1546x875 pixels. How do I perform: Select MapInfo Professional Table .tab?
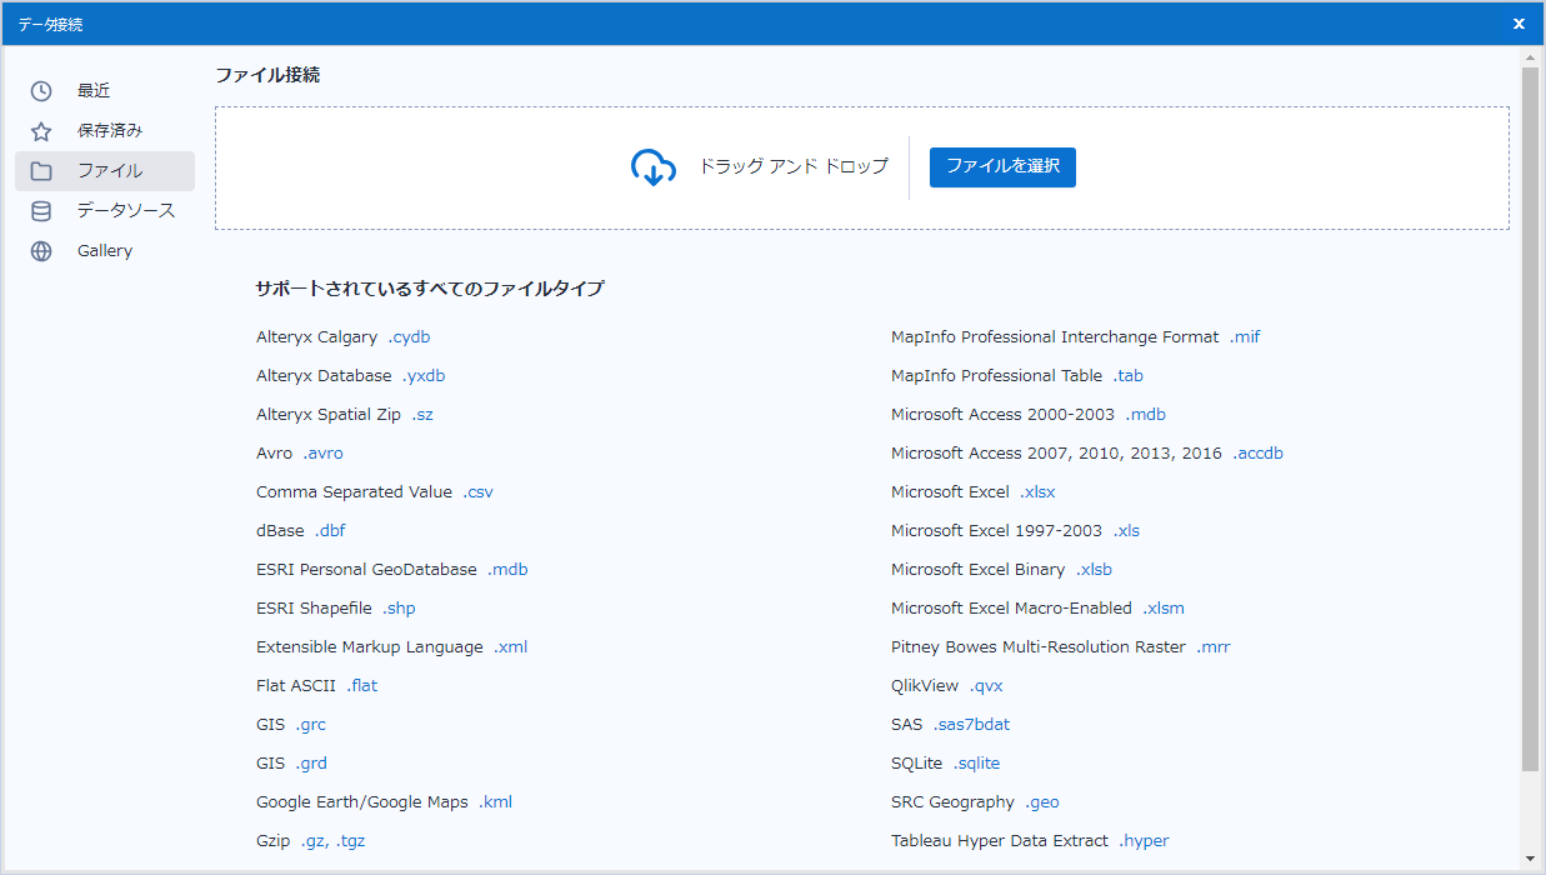pos(1017,376)
